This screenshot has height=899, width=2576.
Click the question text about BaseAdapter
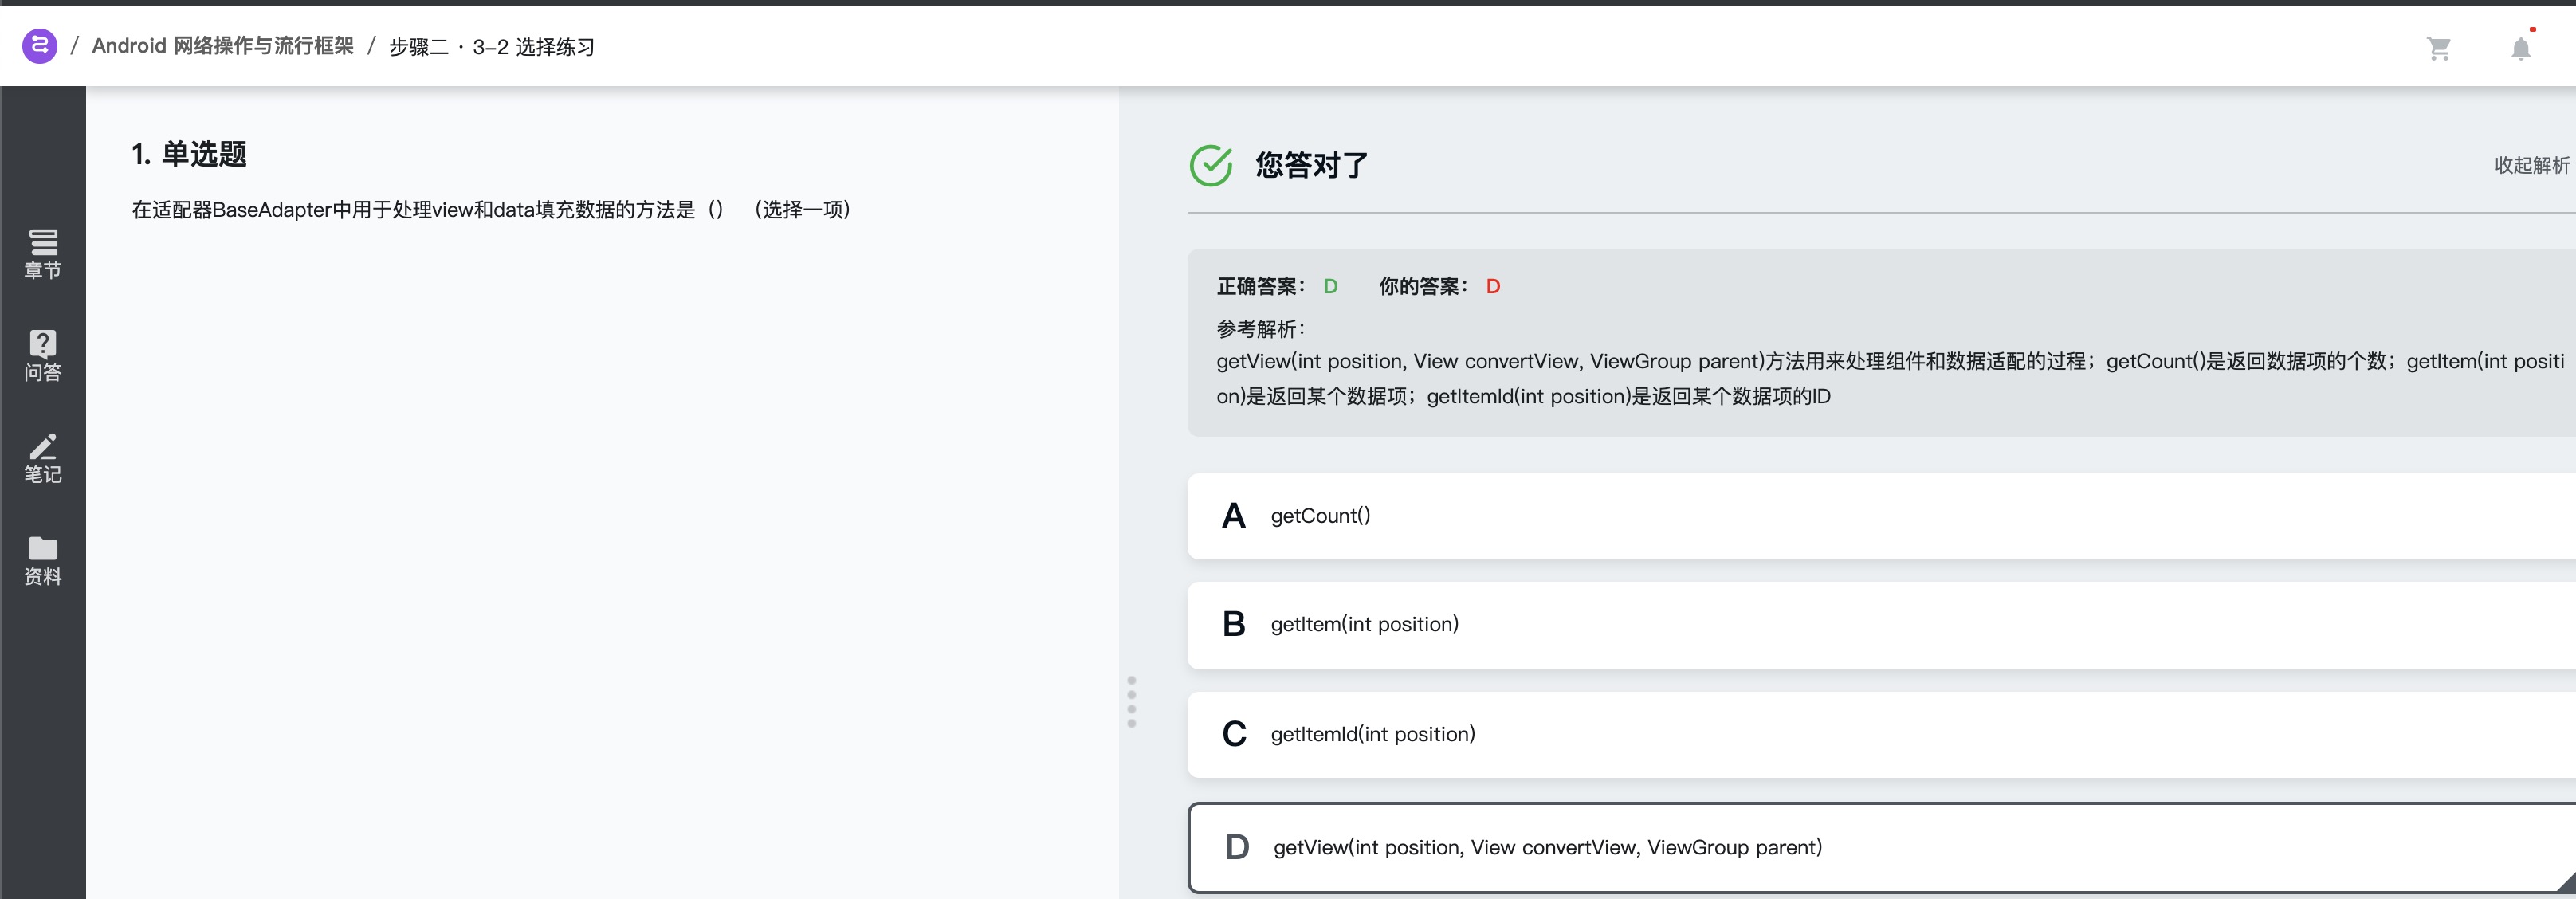pyautogui.click(x=491, y=209)
